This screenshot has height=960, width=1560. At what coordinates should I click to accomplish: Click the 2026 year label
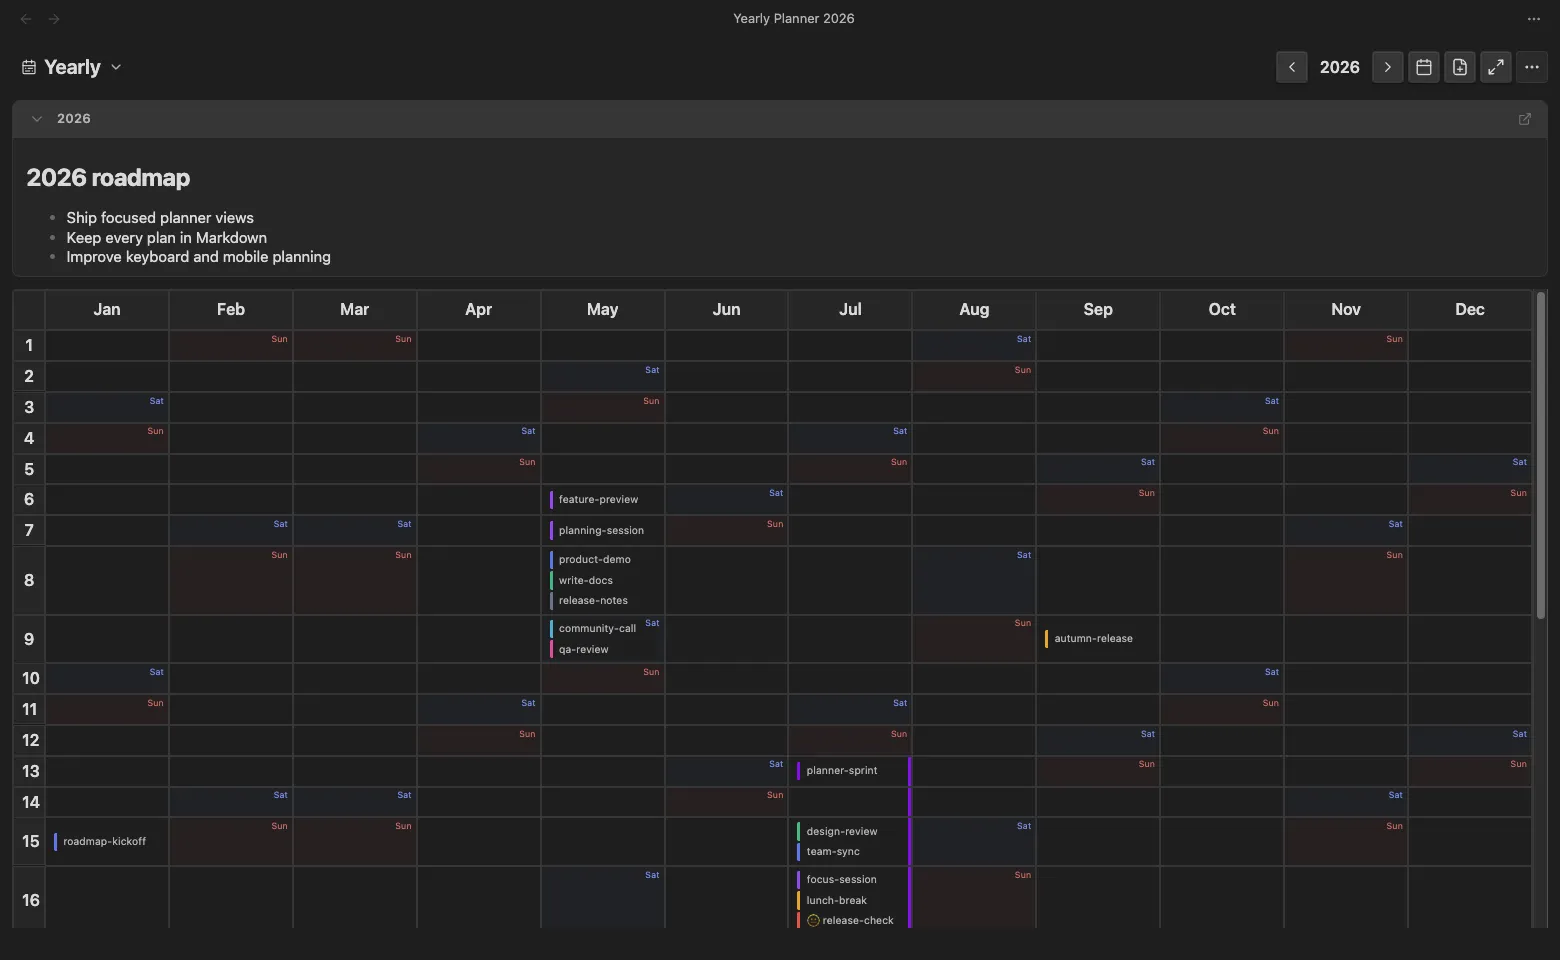pos(1339,67)
